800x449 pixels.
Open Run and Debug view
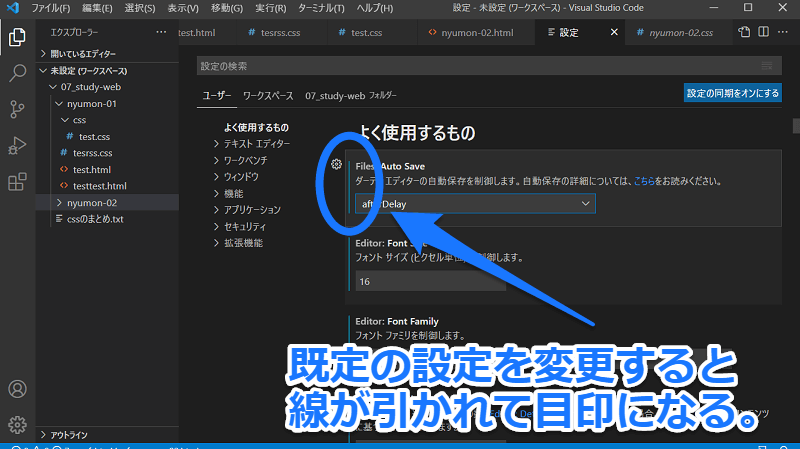(17, 146)
